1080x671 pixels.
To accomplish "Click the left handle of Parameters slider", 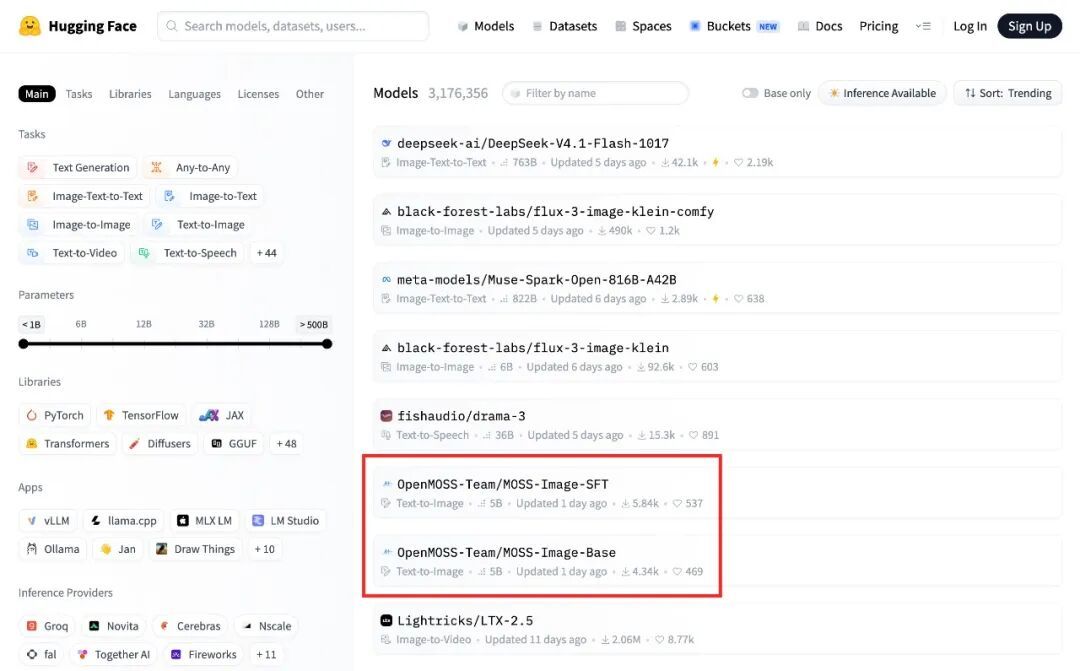I will (23, 344).
